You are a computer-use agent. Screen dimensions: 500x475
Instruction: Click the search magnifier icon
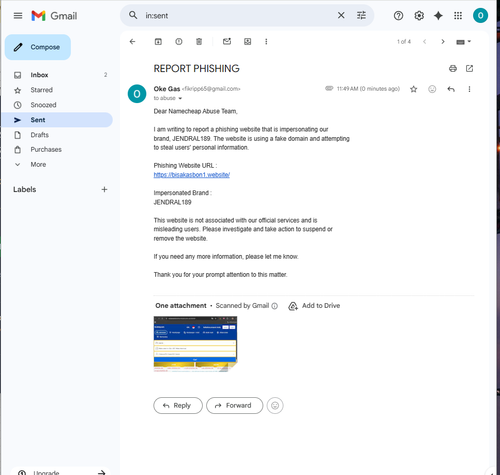[x=133, y=15]
